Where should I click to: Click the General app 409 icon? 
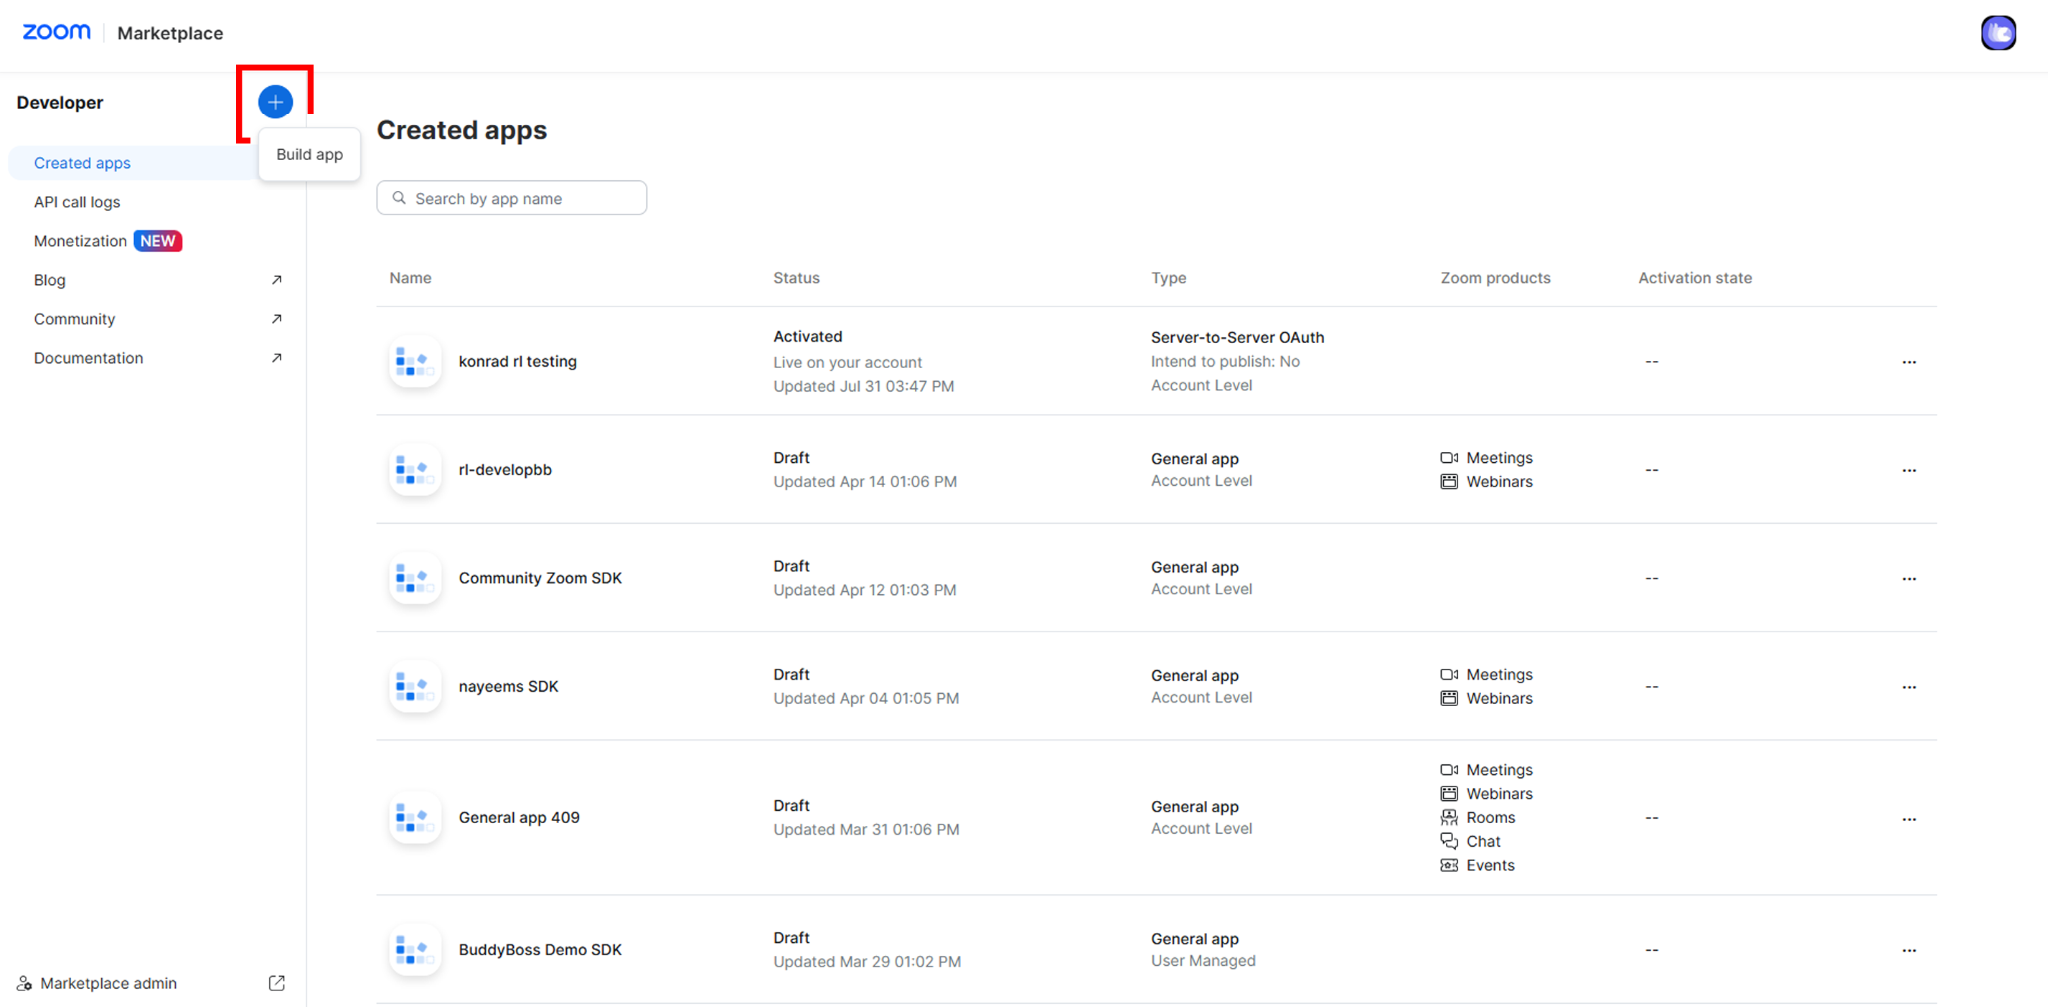click(x=415, y=817)
